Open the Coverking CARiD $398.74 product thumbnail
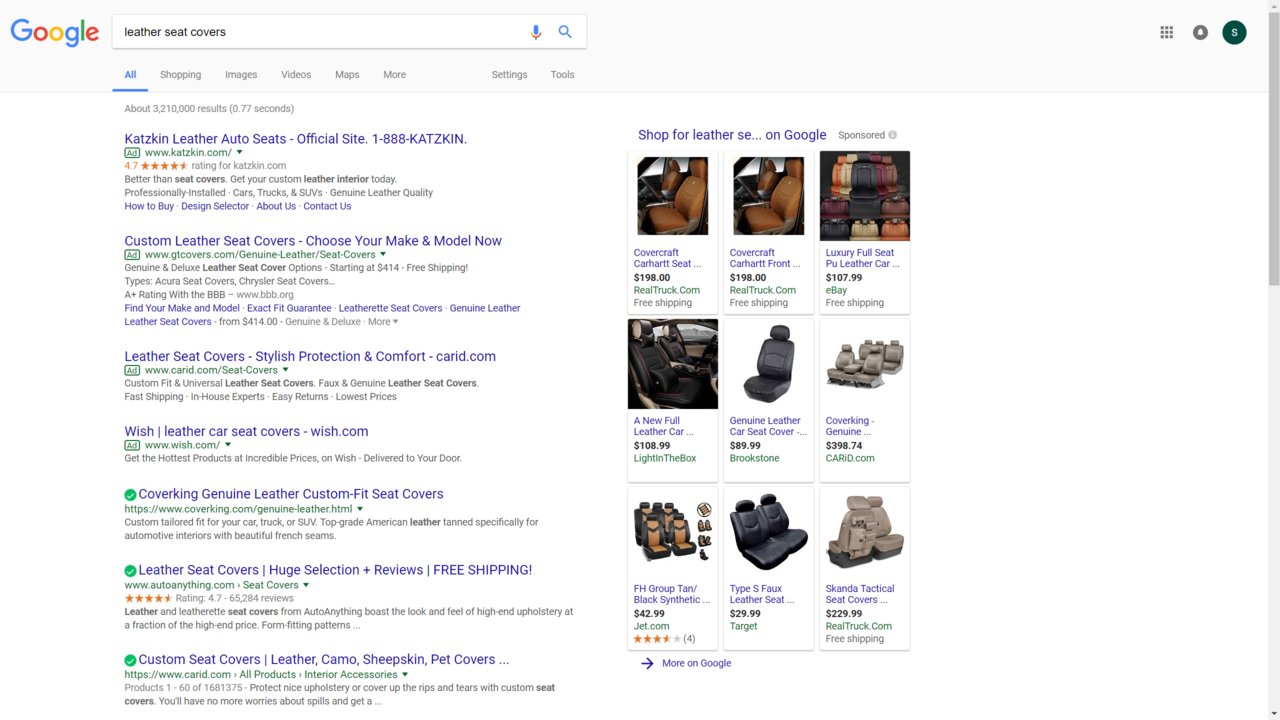Viewport: 1280px width, 720px height. click(865, 364)
